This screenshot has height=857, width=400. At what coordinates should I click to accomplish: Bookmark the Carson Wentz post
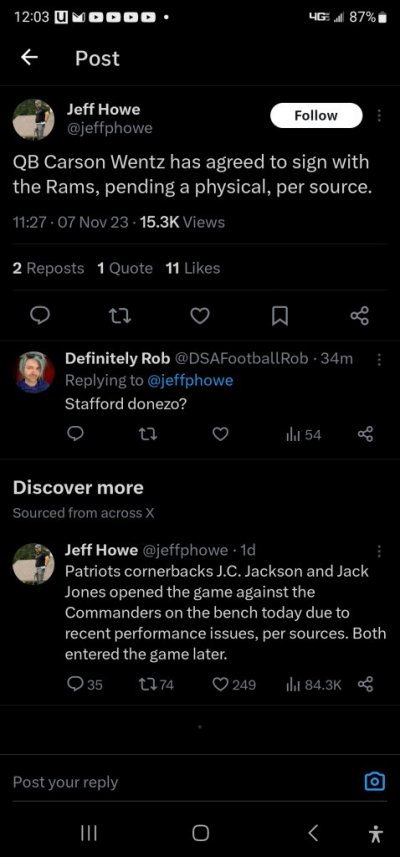[x=280, y=316]
